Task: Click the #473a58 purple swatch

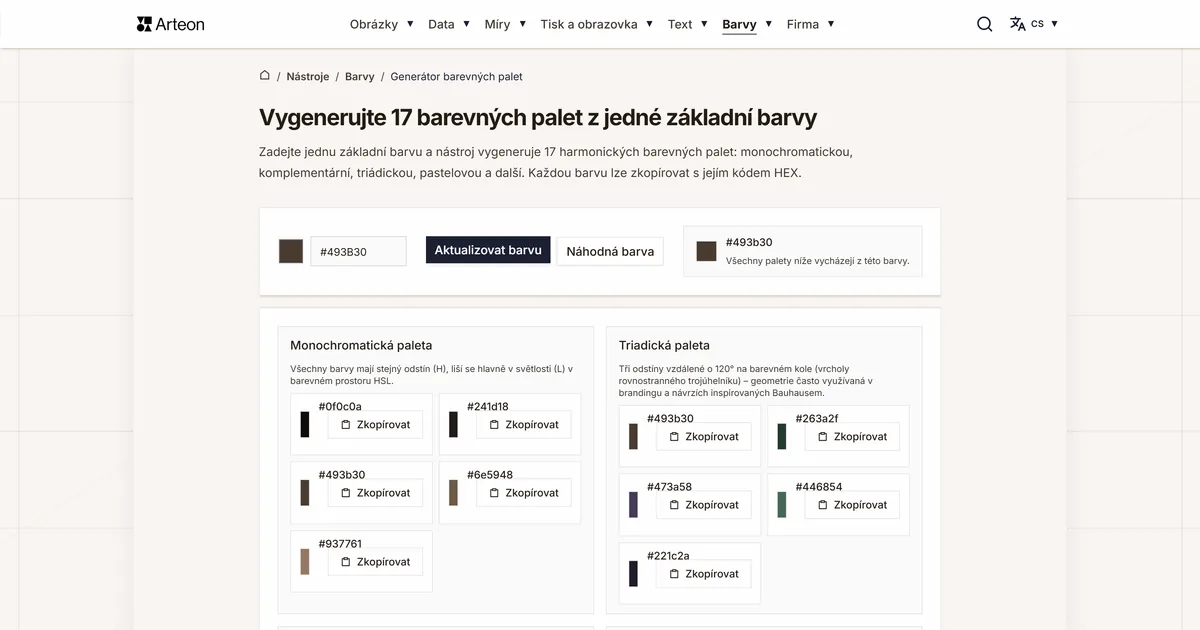Action: (x=633, y=504)
